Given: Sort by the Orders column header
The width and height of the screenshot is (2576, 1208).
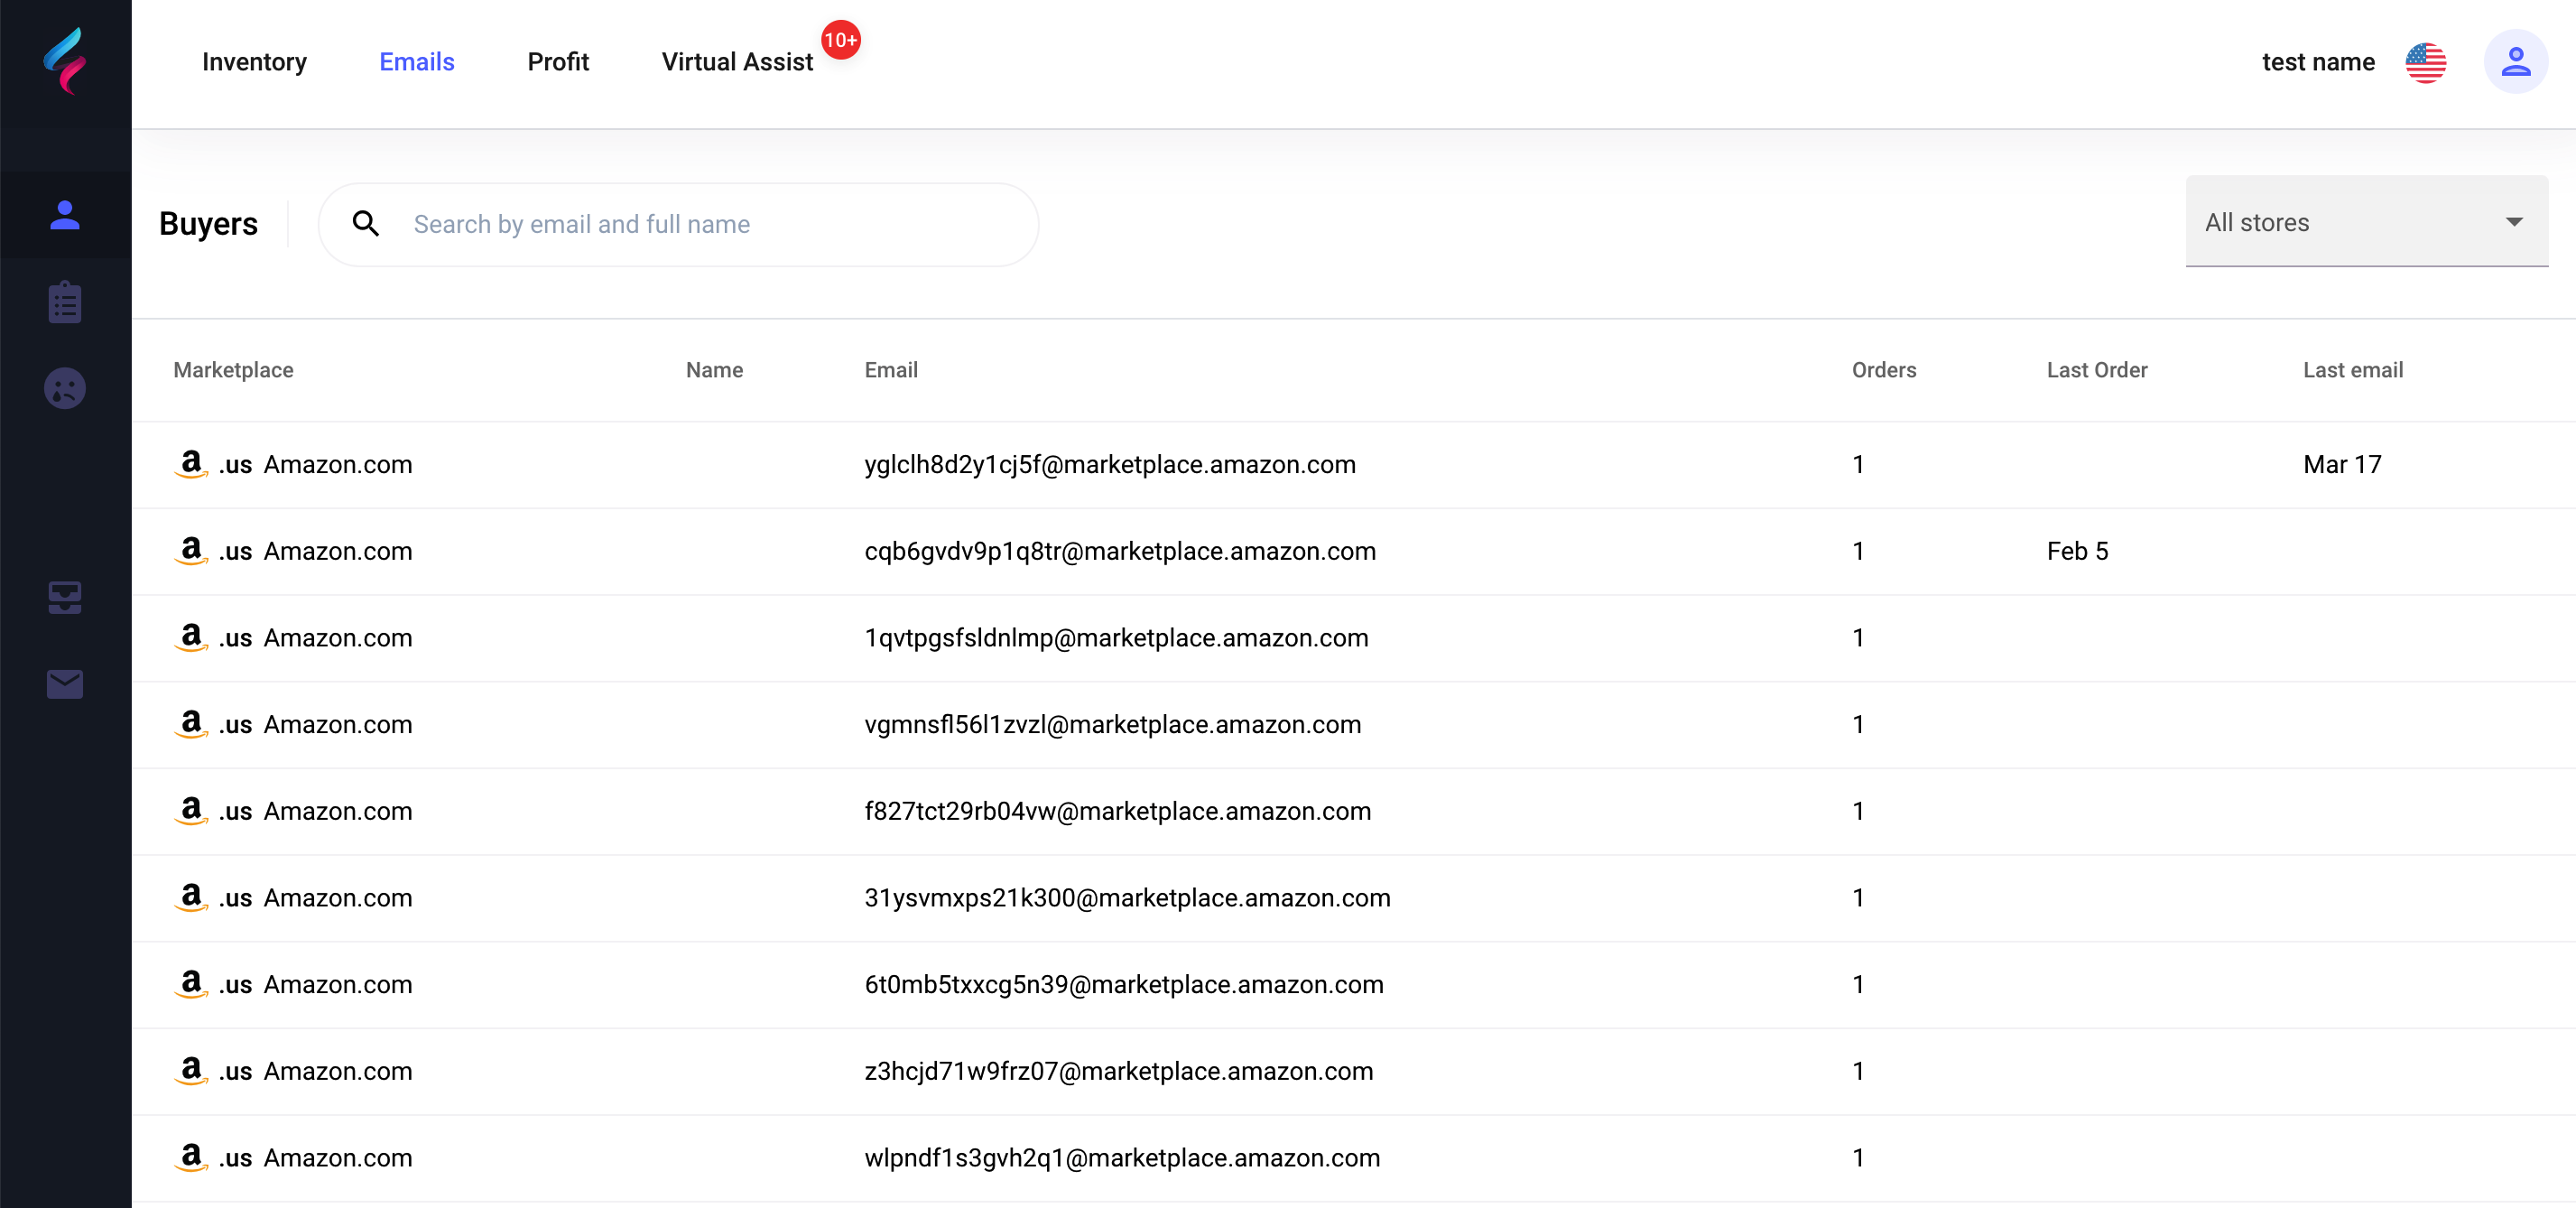Looking at the screenshot, I should pyautogui.click(x=1883, y=370).
